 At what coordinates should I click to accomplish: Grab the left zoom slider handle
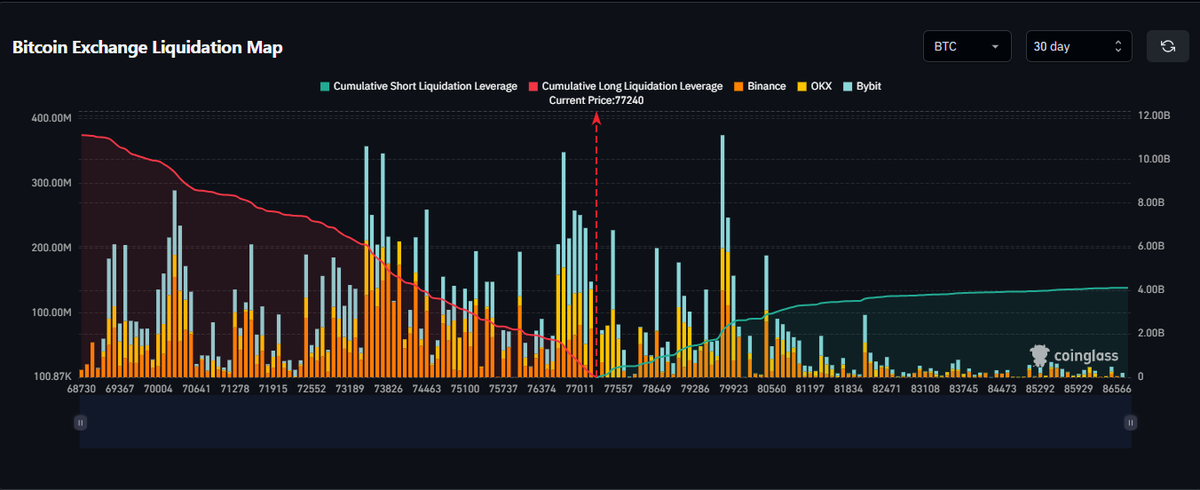click(80, 423)
